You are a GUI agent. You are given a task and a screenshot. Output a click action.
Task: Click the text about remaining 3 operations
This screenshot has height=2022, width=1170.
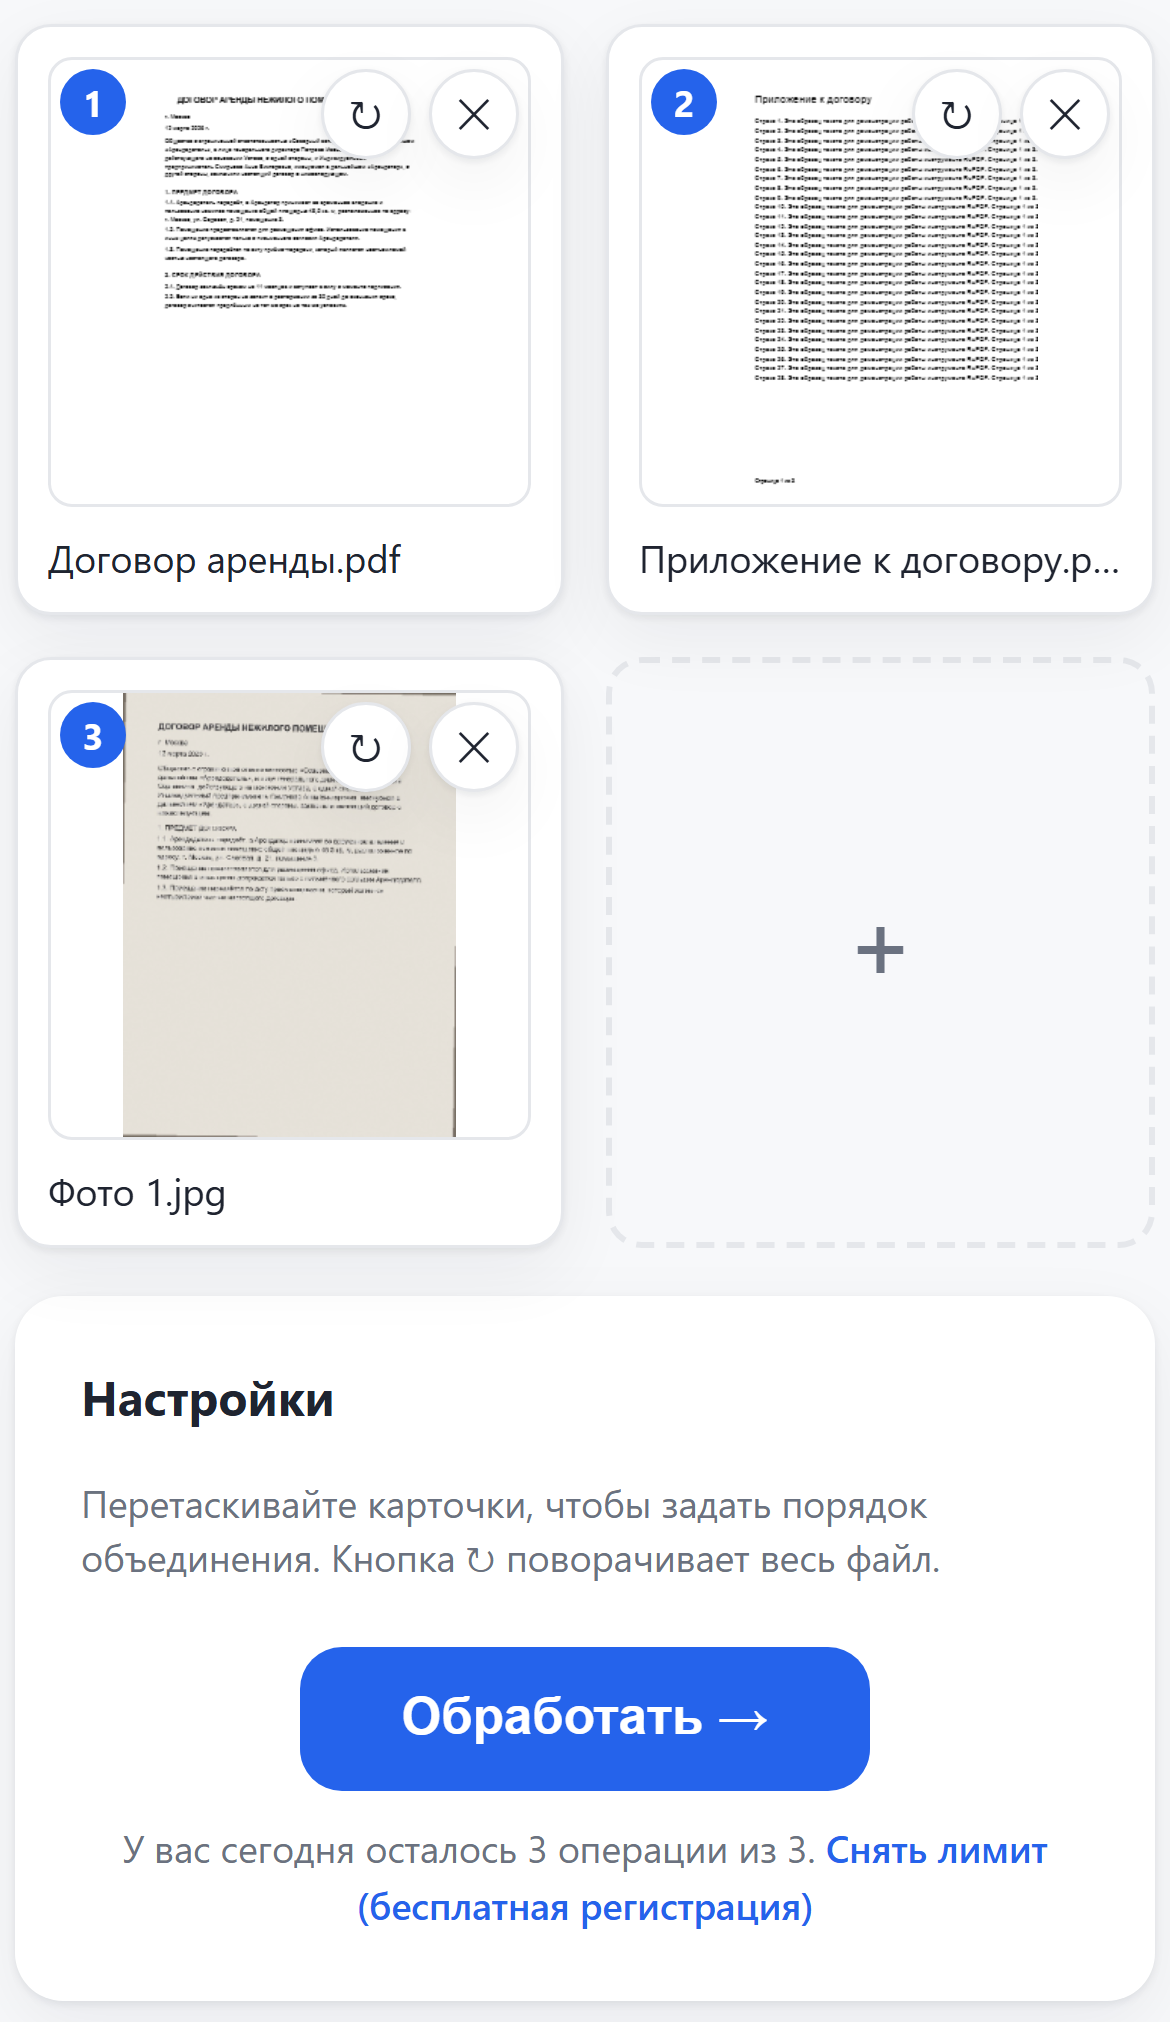(470, 1851)
